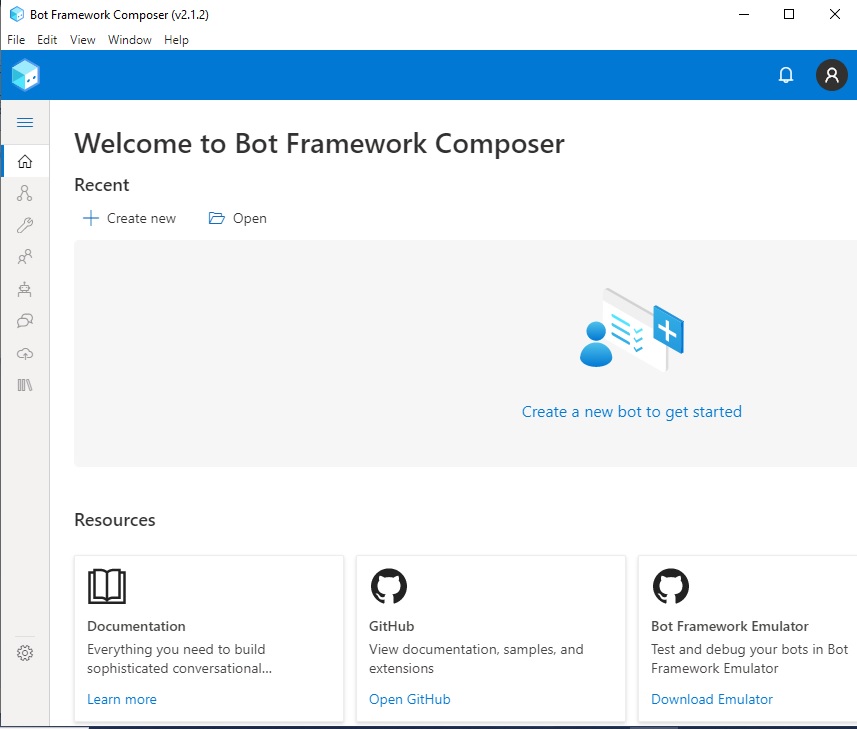Click the Open bot folder button
The width and height of the screenshot is (857, 729).
237,218
